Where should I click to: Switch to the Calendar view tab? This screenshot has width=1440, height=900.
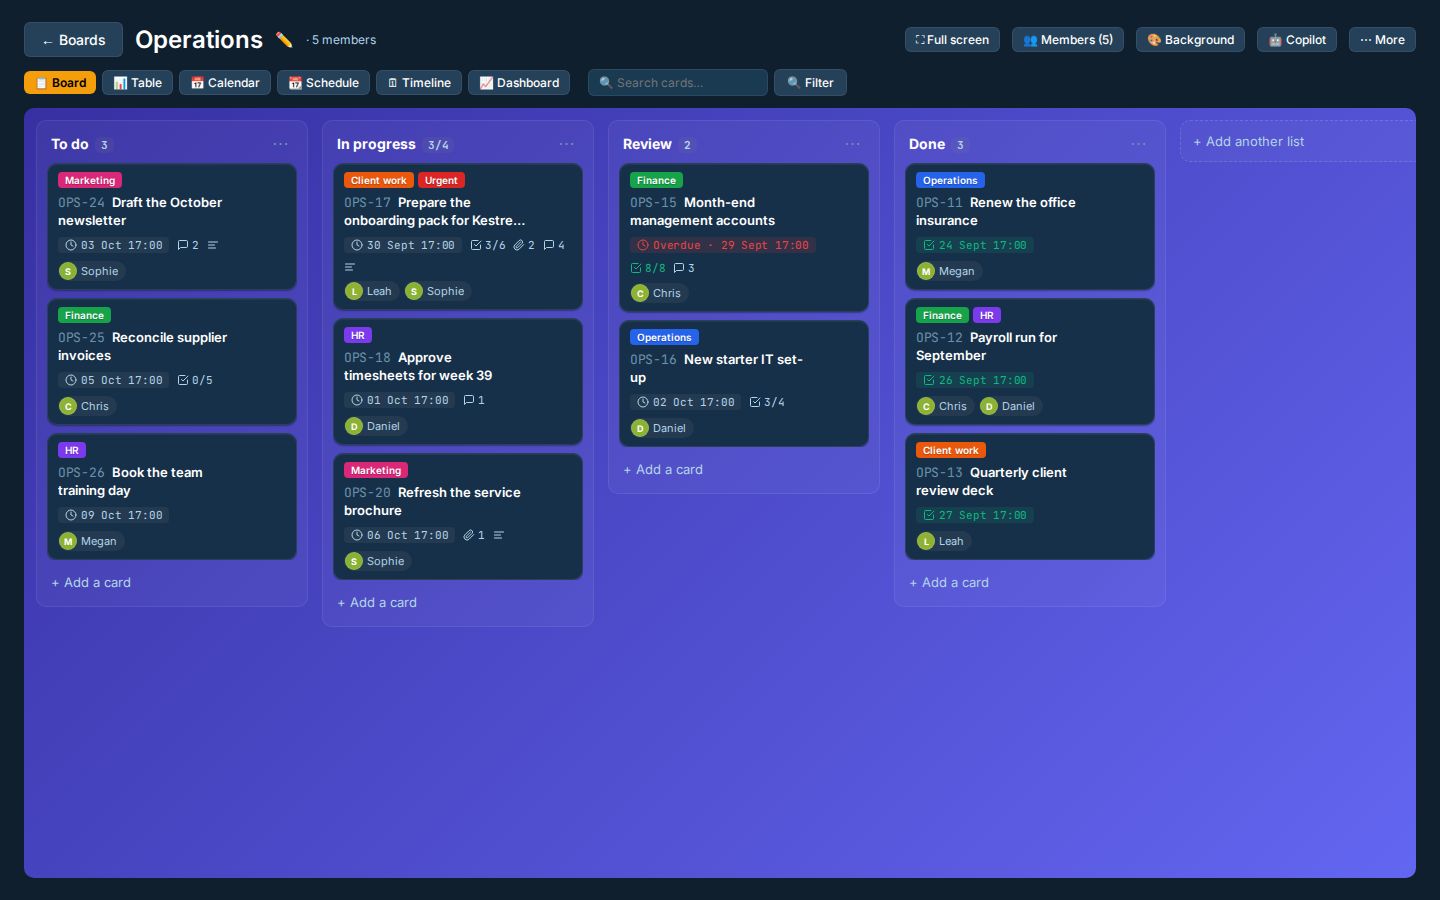tap(225, 83)
